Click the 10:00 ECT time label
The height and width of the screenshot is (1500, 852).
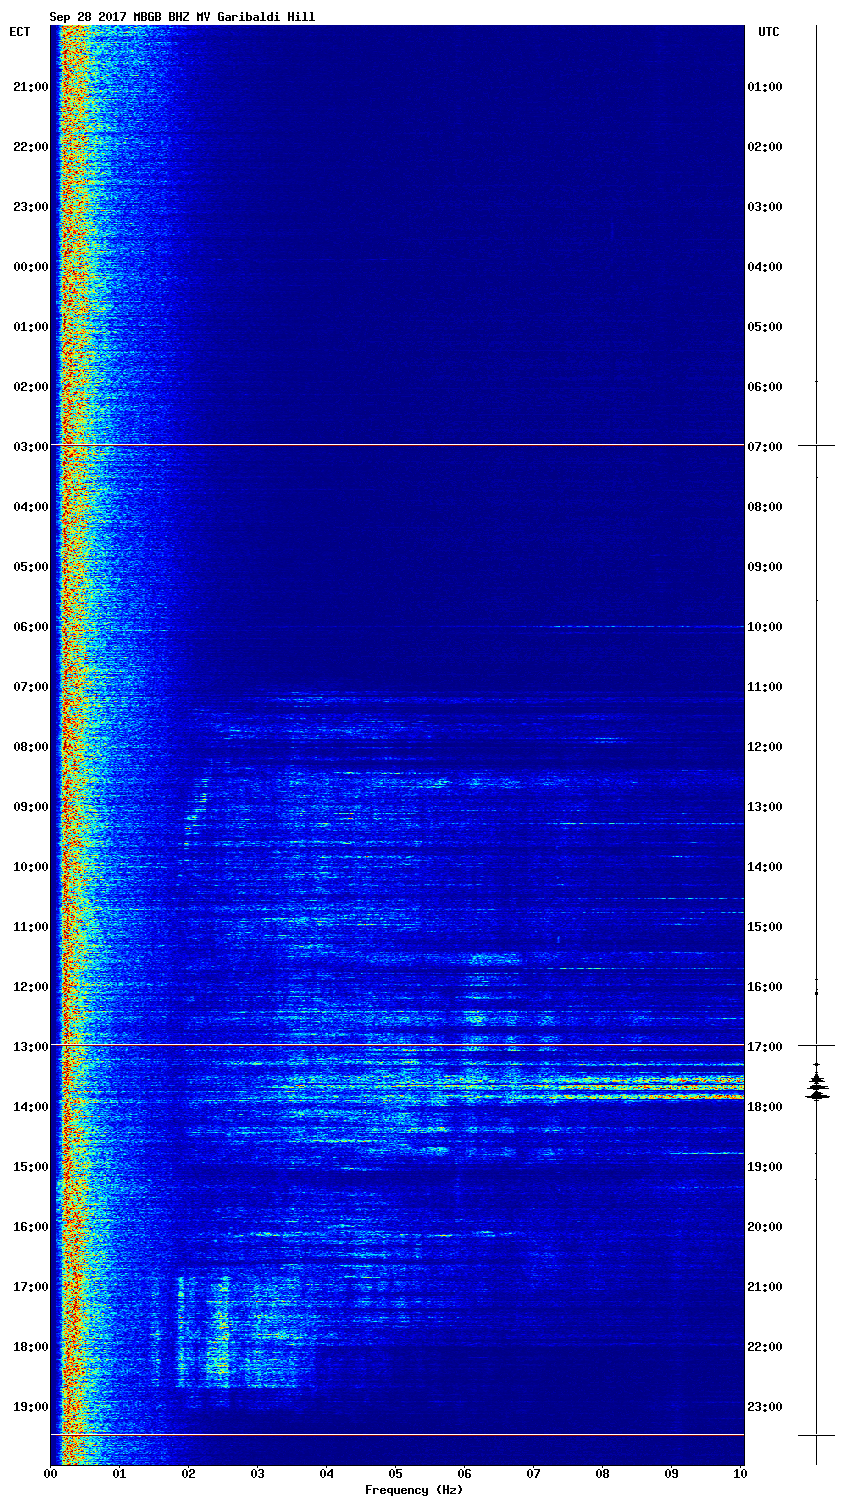click(x=31, y=867)
